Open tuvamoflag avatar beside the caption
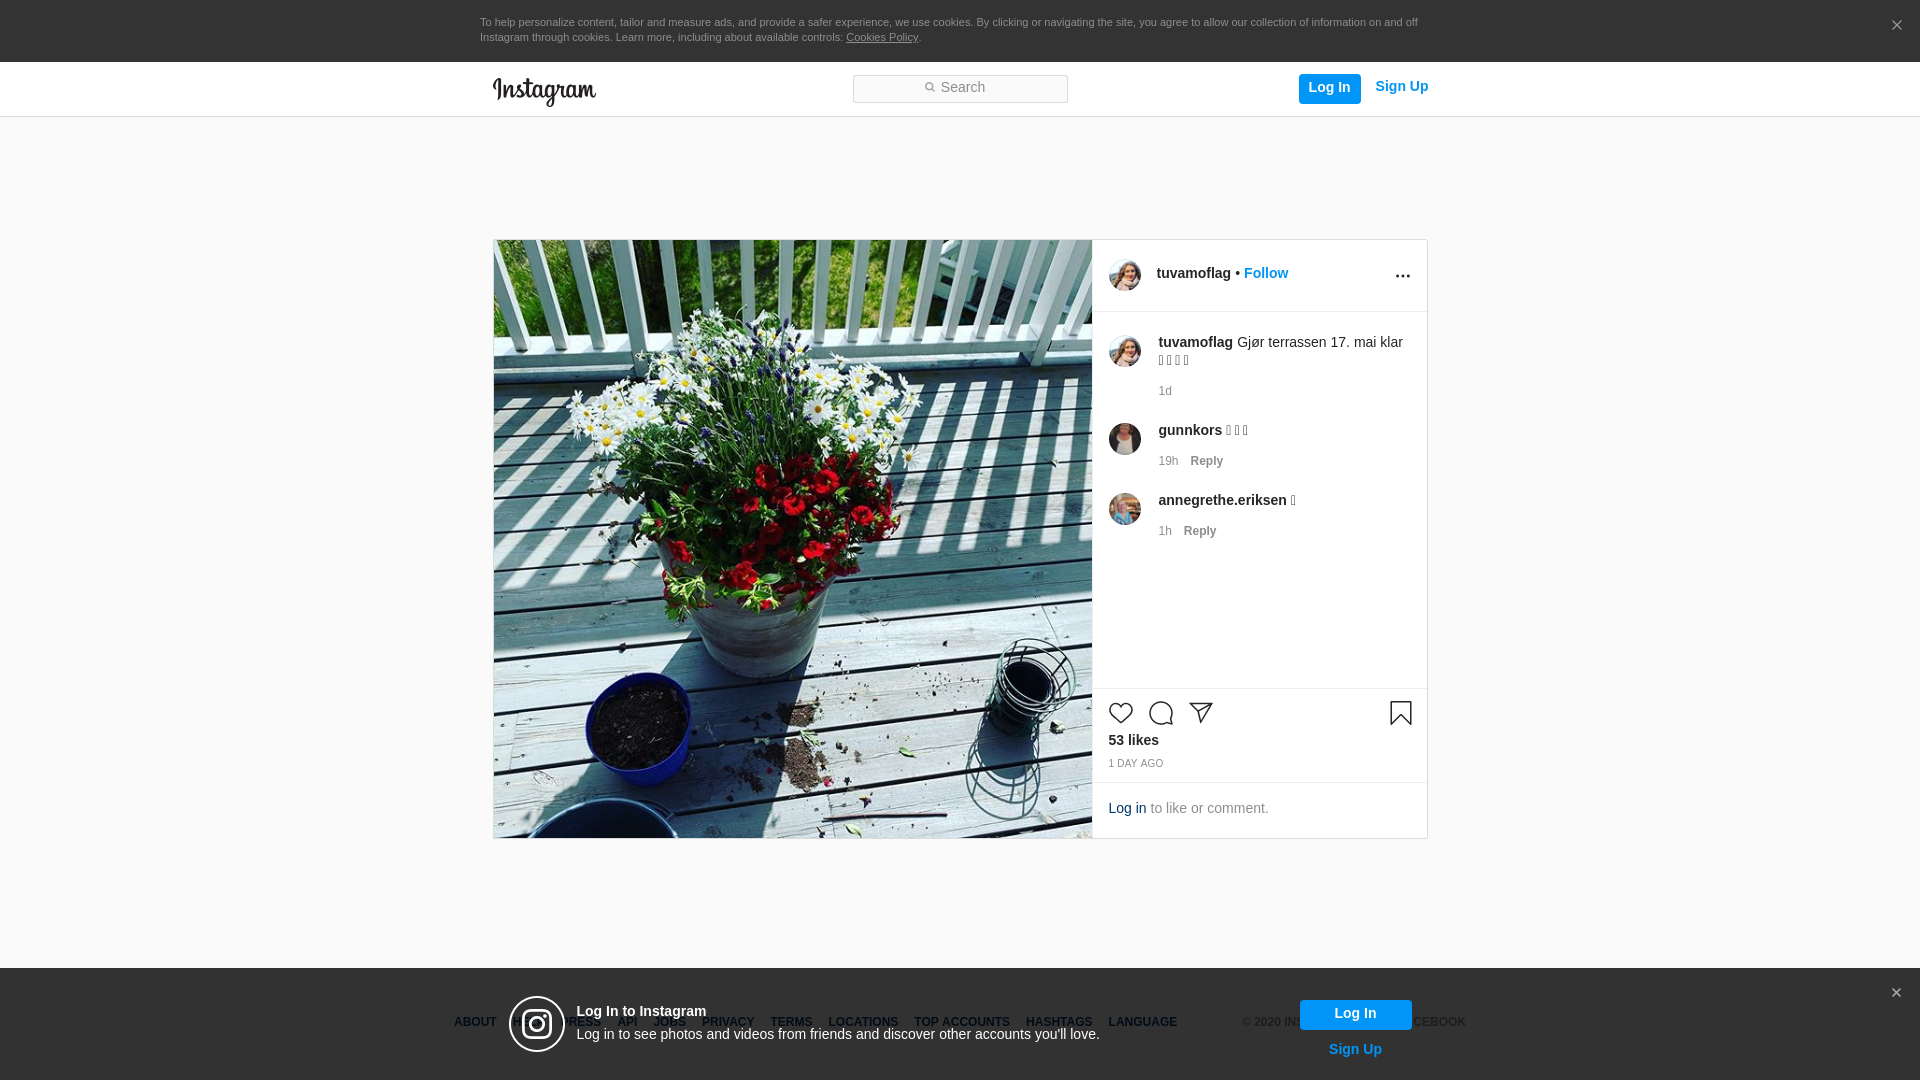The height and width of the screenshot is (1080, 1920). coord(1125,351)
